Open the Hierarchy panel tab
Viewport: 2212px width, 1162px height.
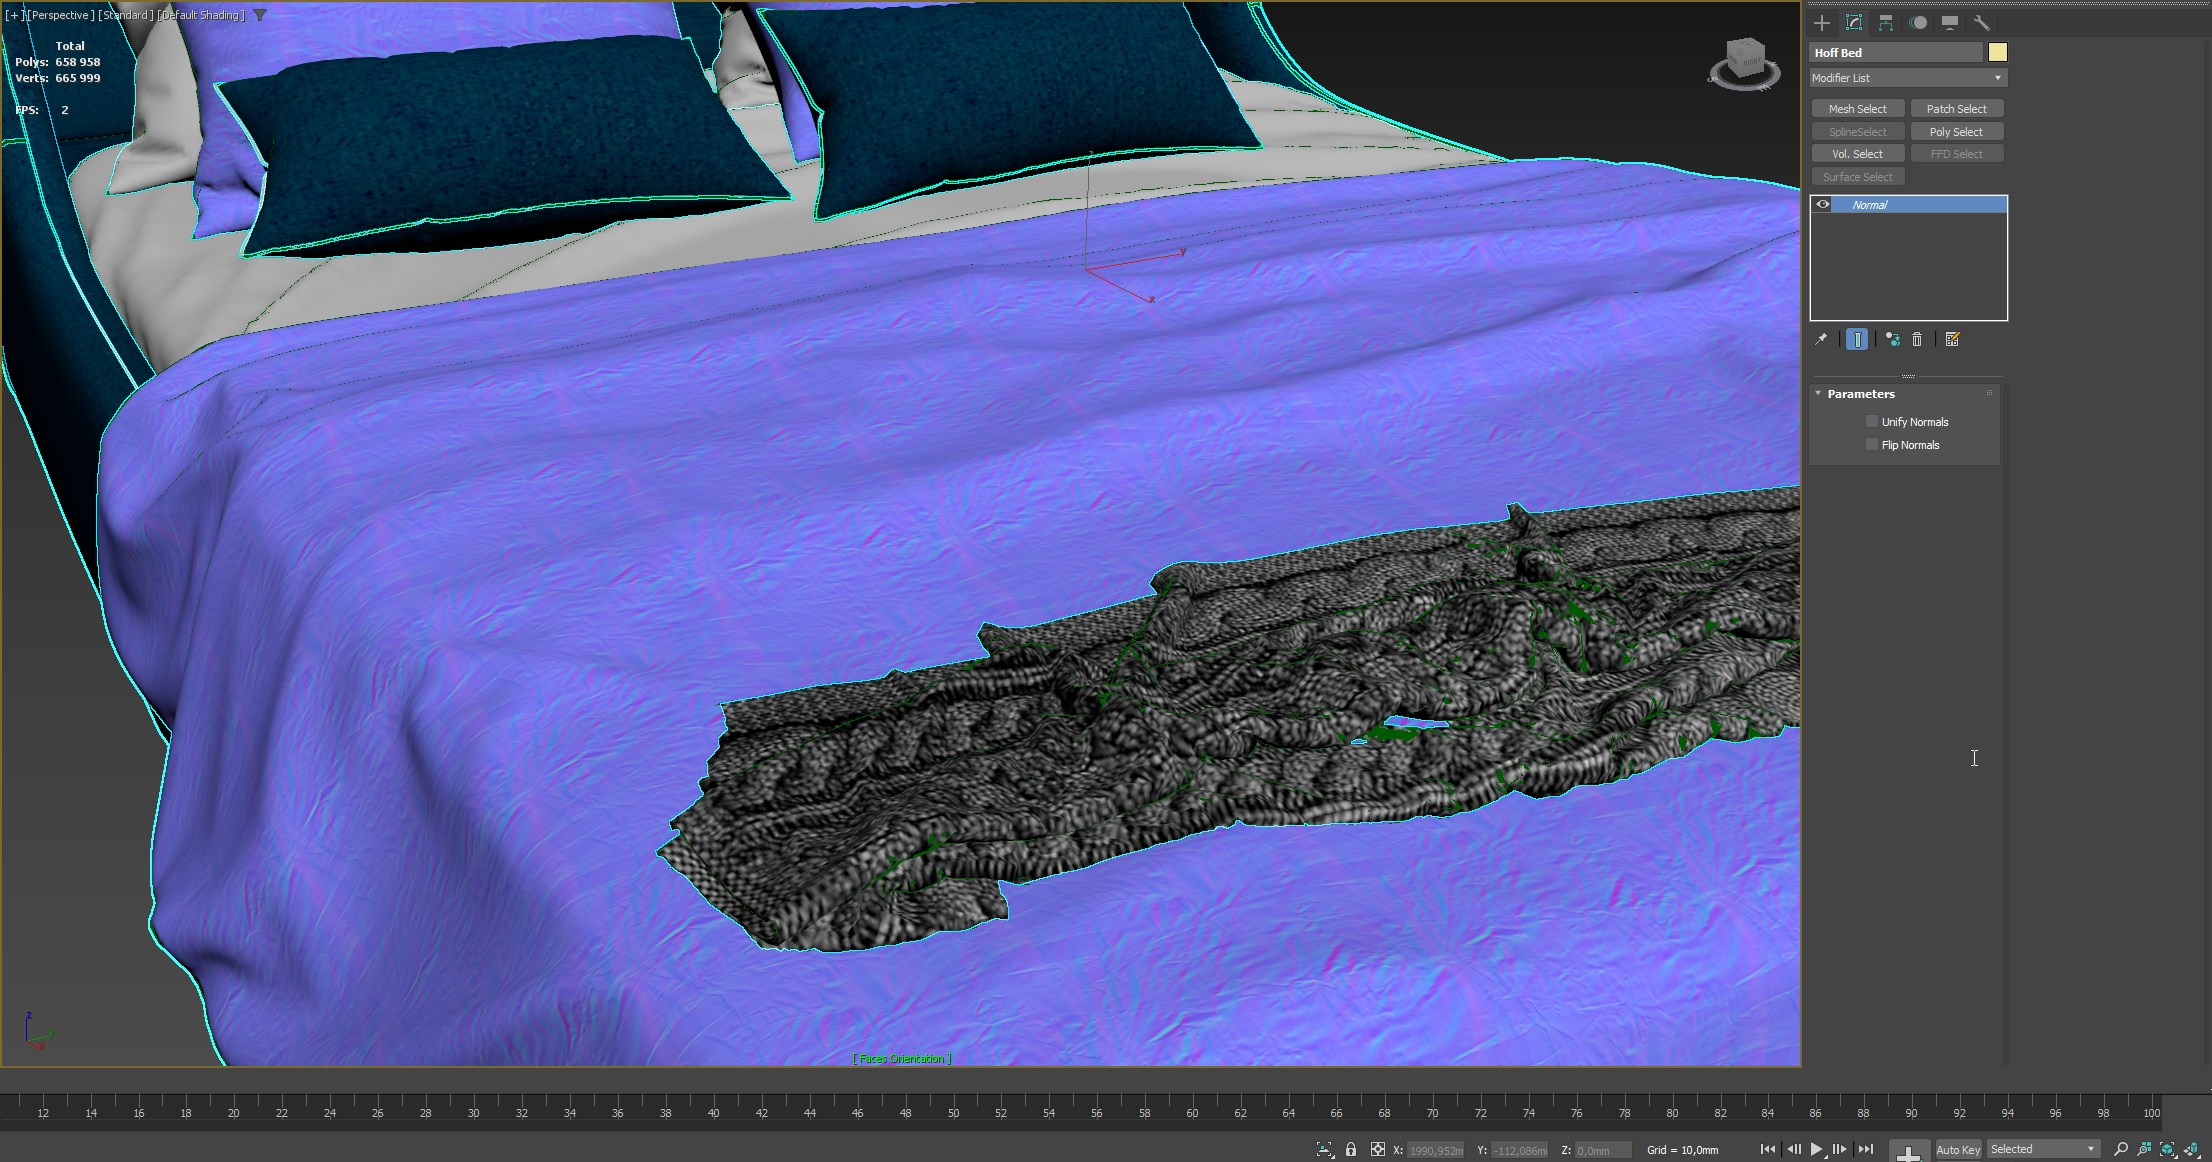tap(1885, 22)
